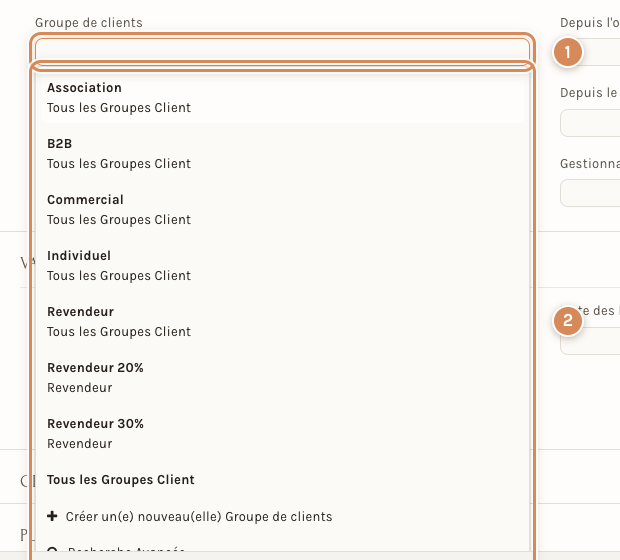This screenshot has height=560, width=620.
Task: Select Individuel in the list
Action: tap(282, 265)
